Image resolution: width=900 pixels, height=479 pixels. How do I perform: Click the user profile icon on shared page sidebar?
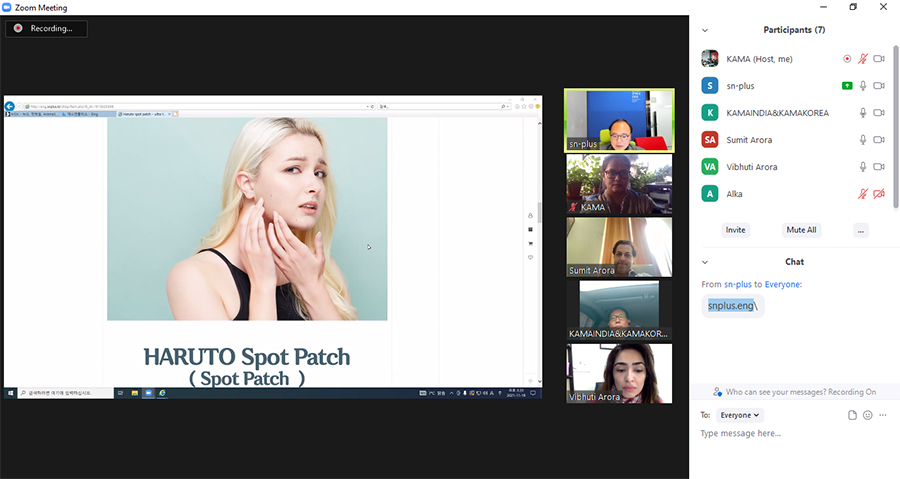click(530, 216)
